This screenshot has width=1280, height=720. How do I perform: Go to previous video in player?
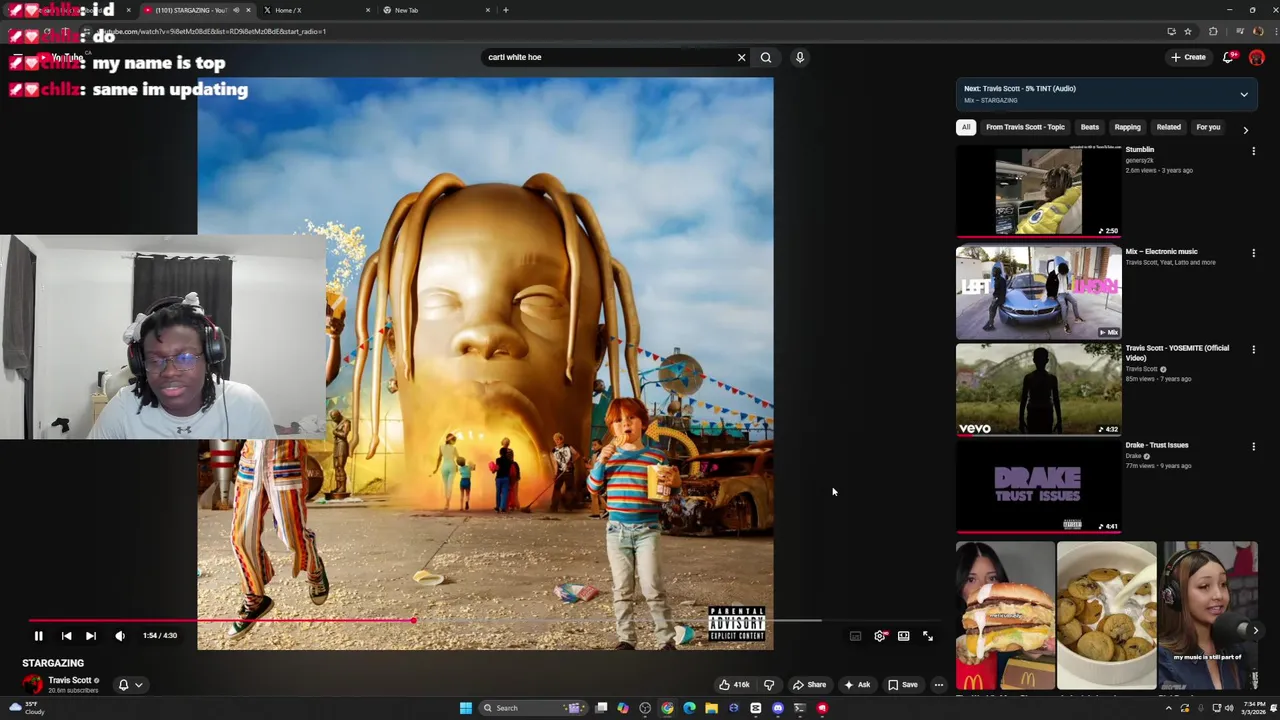click(x=66, y=636)
